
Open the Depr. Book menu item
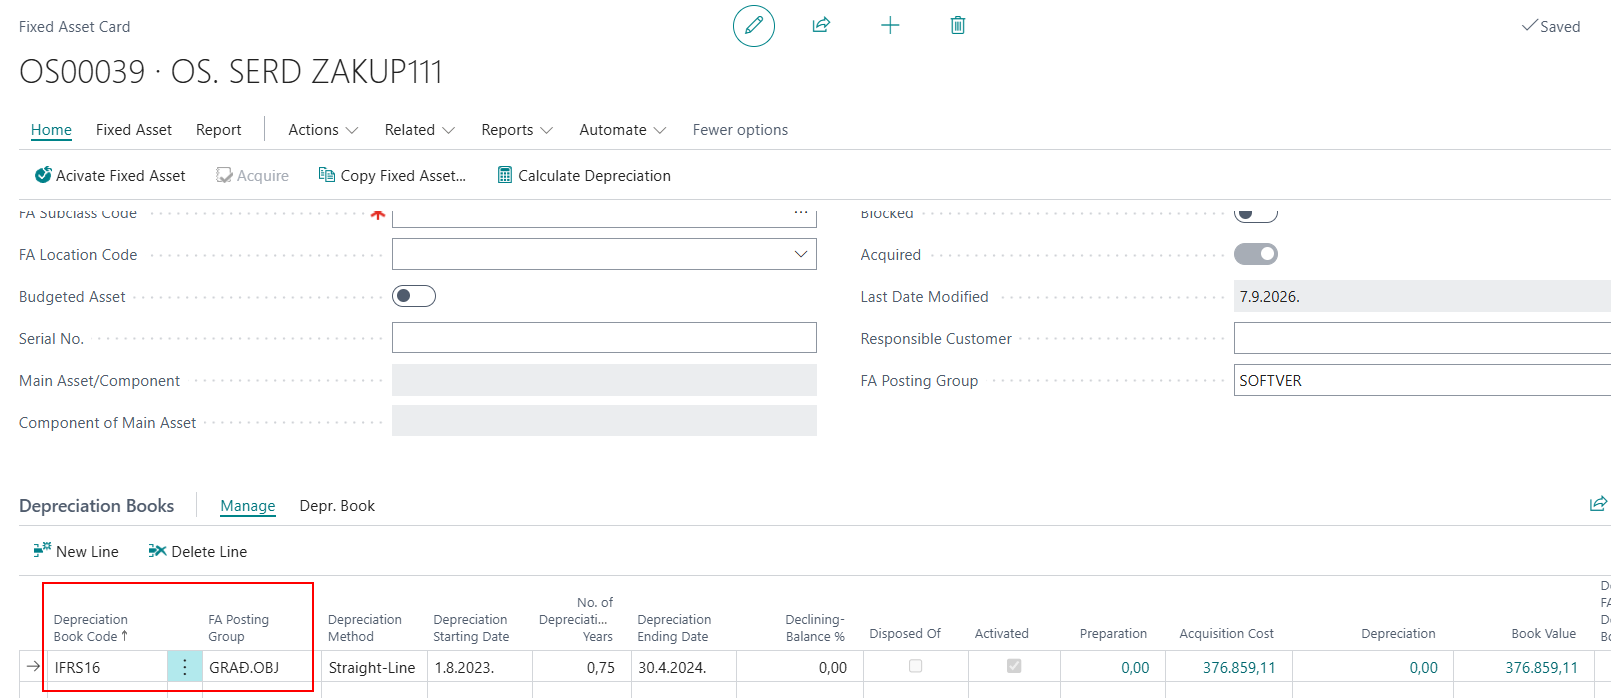click(337, 506)
